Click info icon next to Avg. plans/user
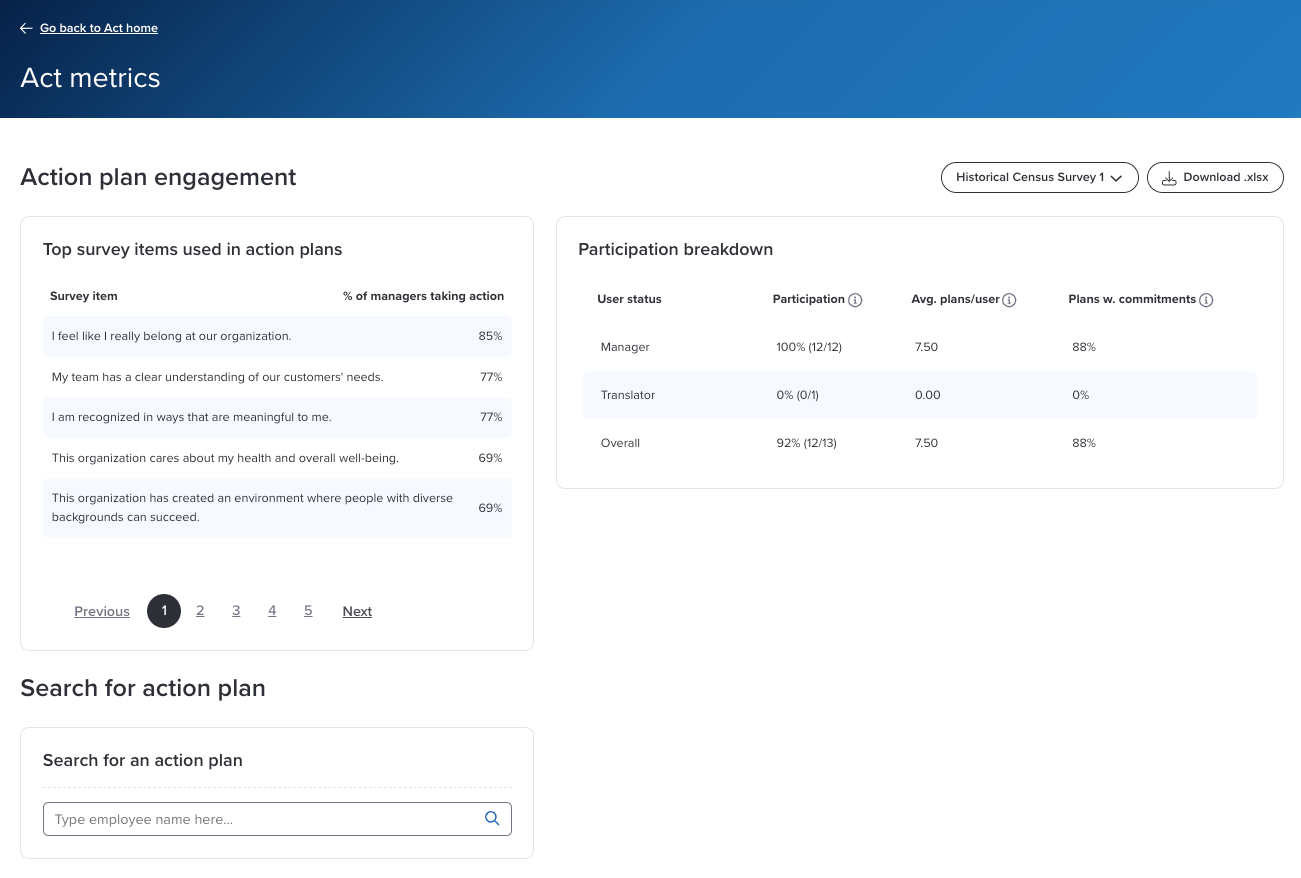This screenshot has height=878, width=1301. point(1009,300)
